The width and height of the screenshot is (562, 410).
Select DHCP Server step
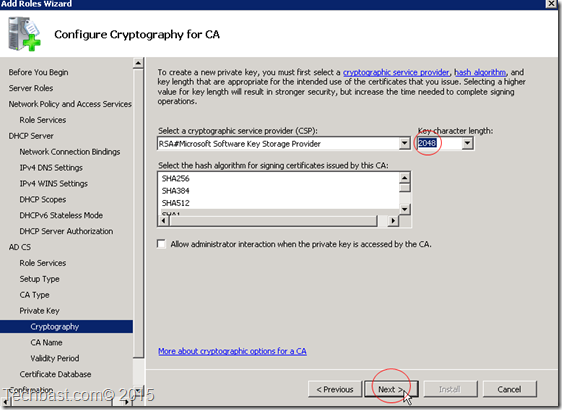31,136
